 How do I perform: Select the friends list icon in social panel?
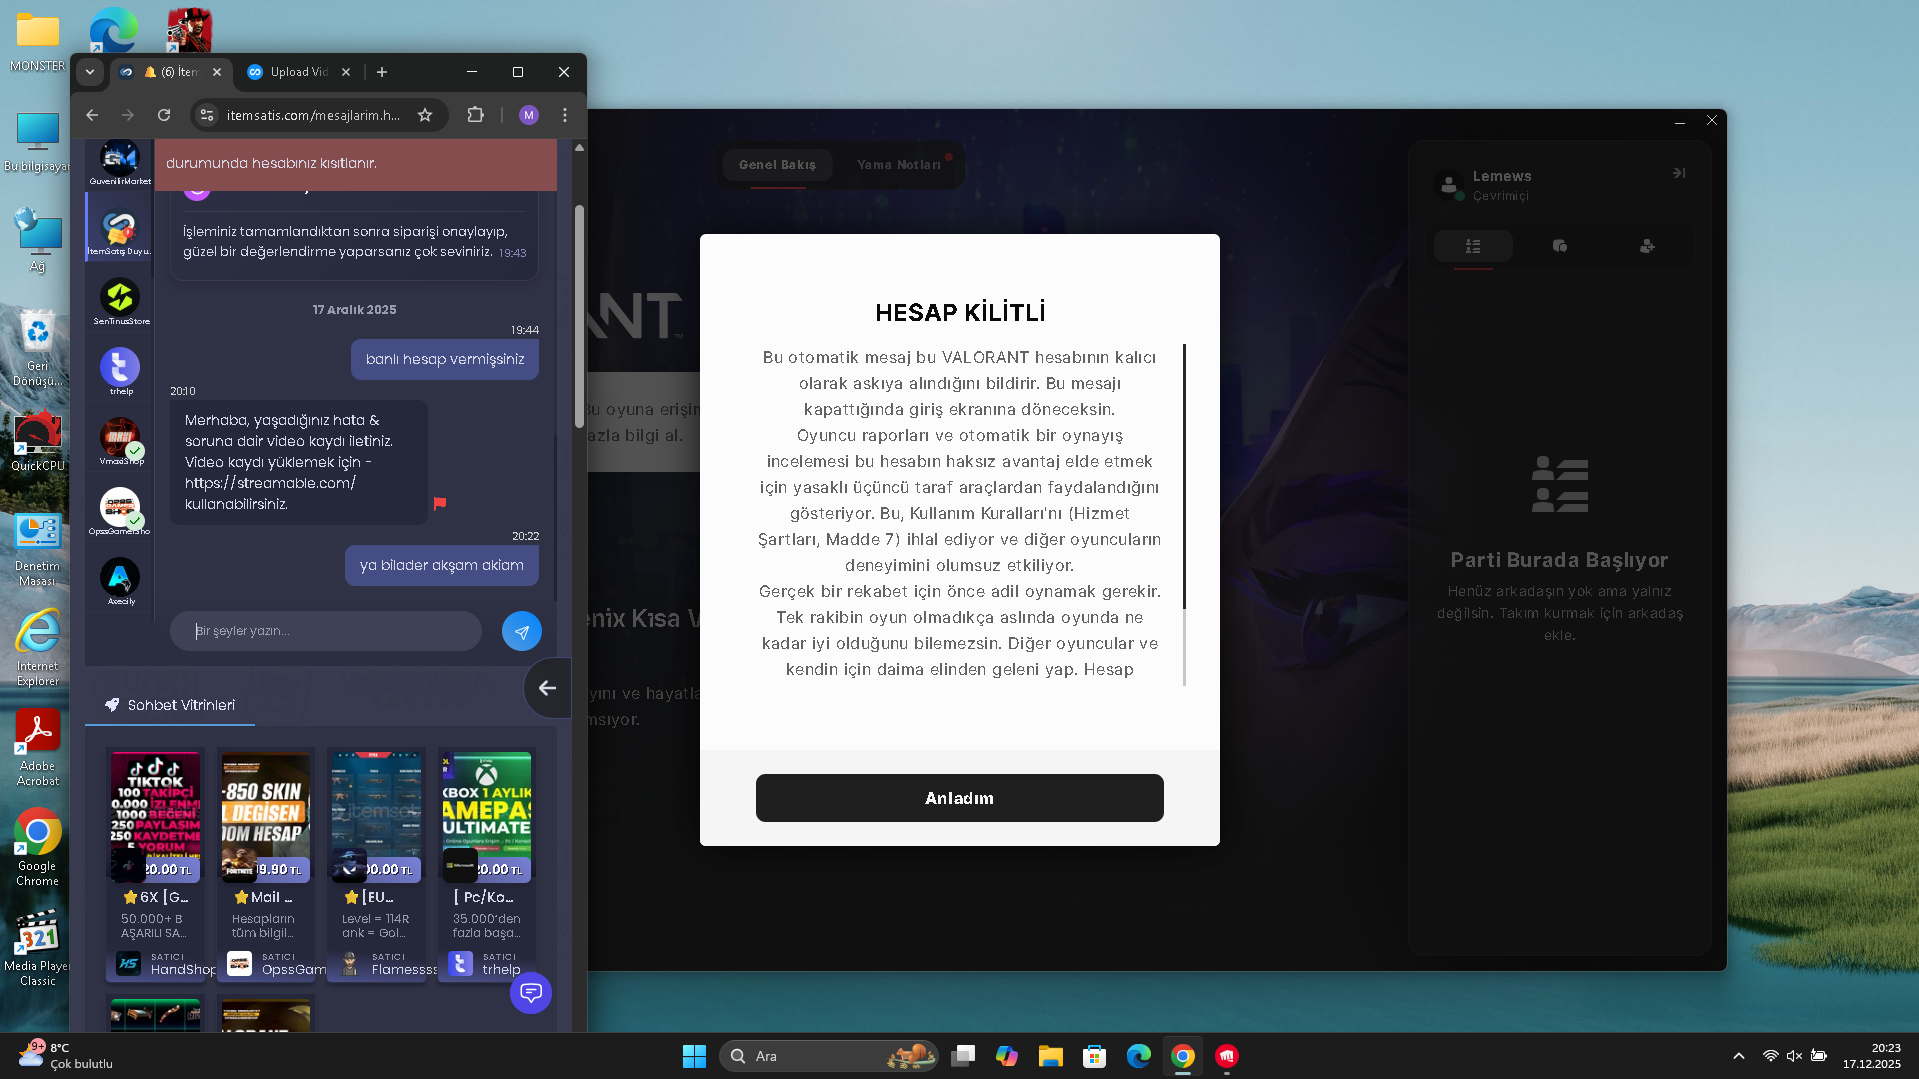pos(1473,246)
